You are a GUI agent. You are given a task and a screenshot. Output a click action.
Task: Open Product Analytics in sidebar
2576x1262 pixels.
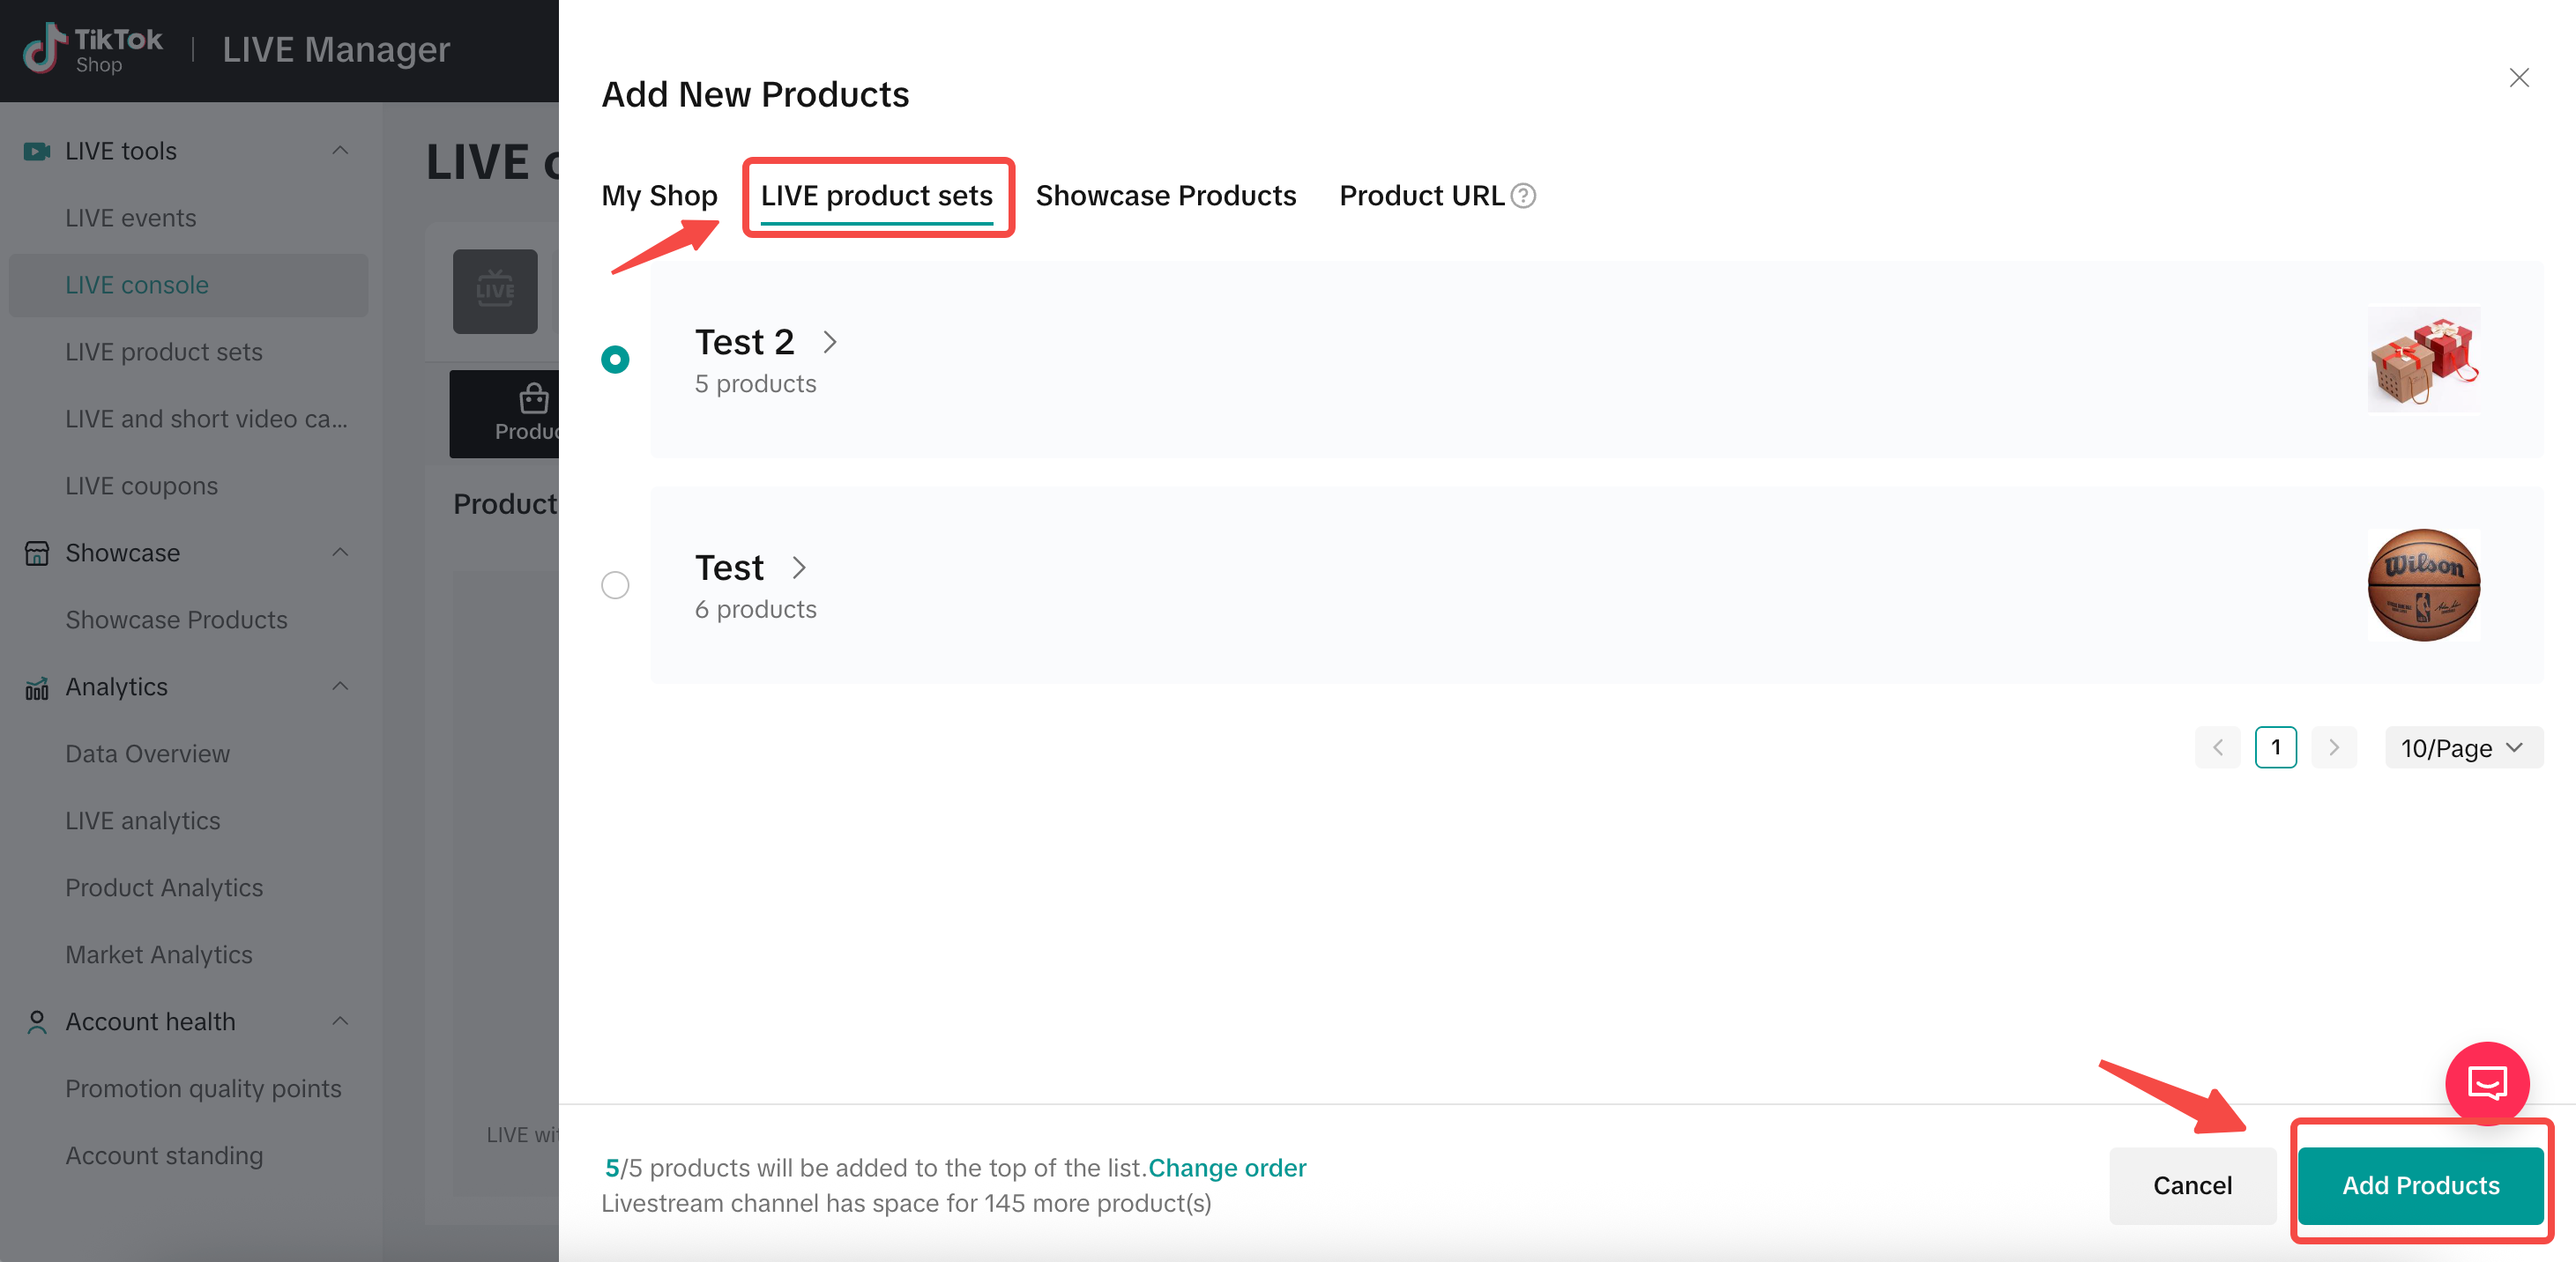click(165, 888)
